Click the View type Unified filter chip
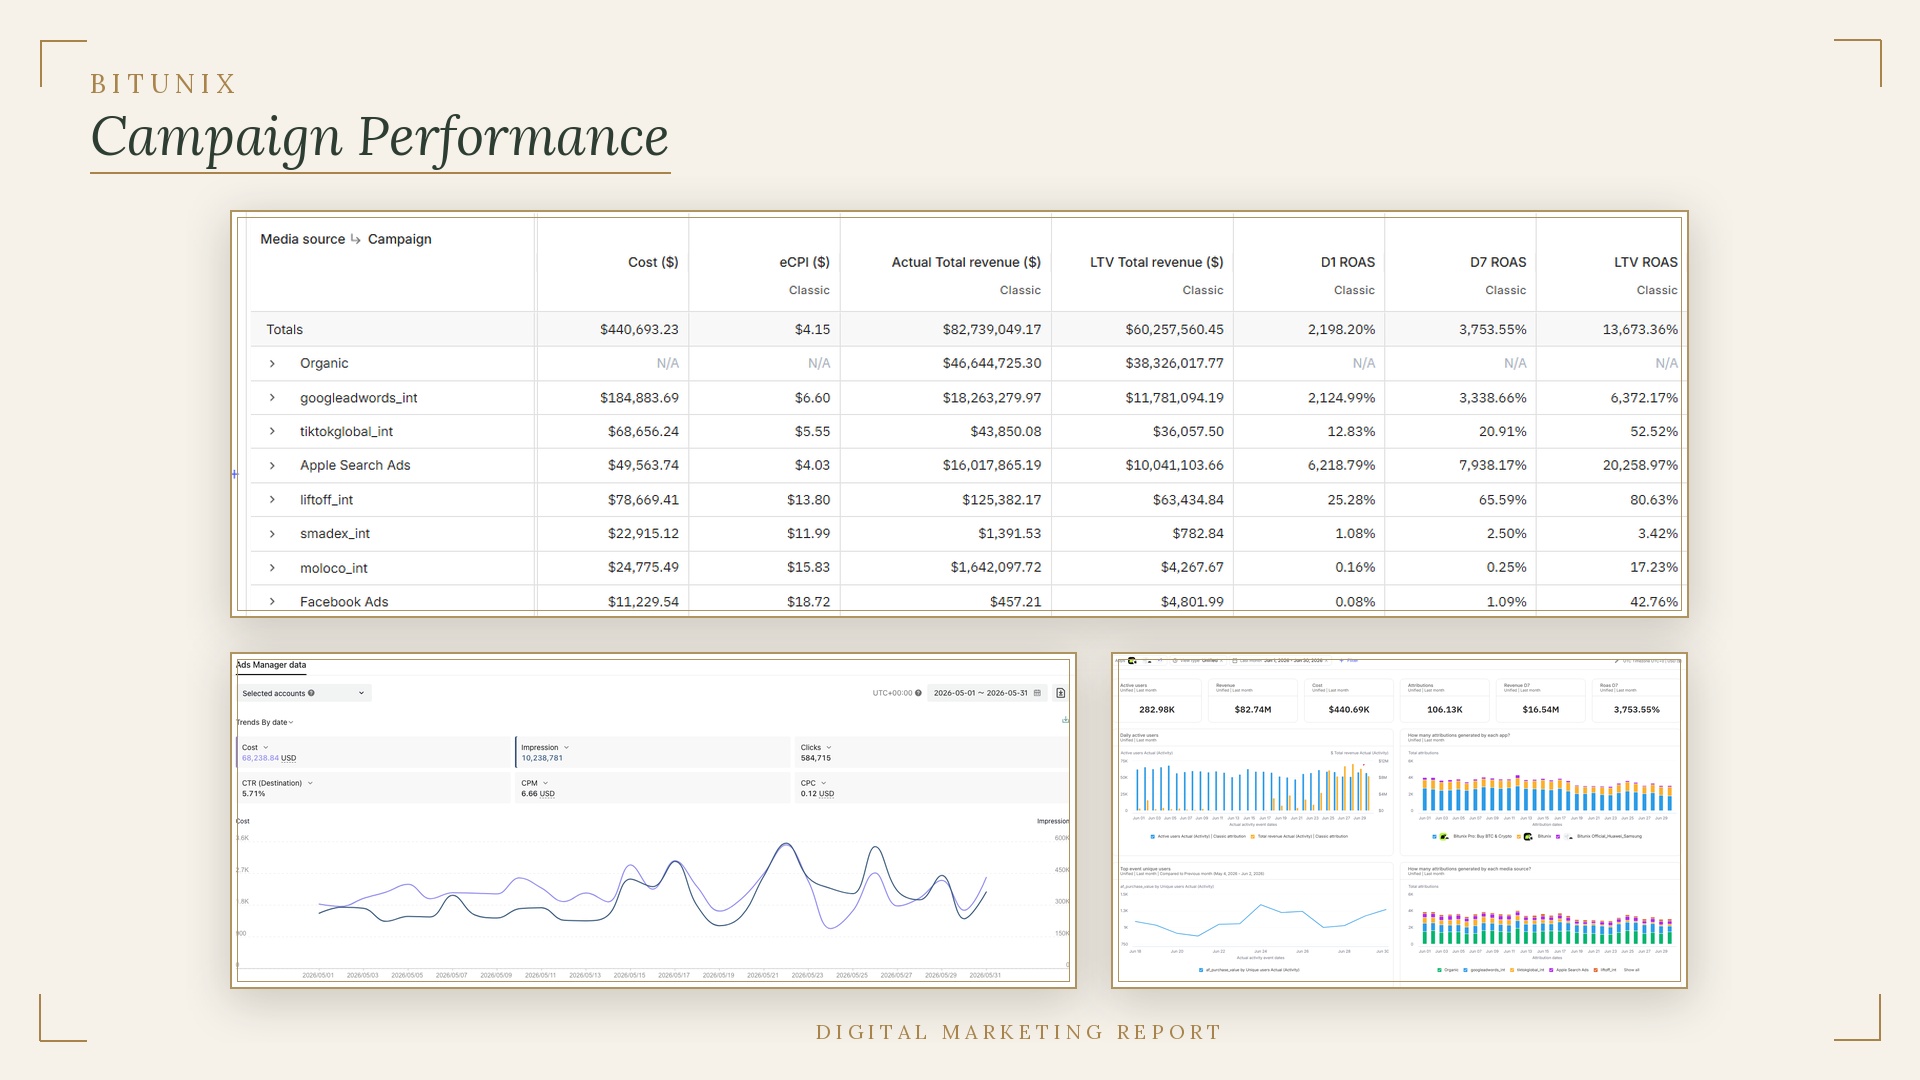 pyautogui.click(x=1197, y=660)
